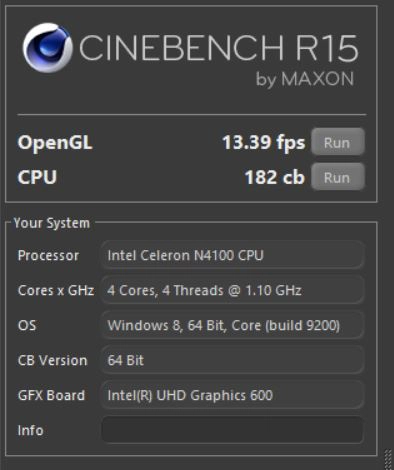394x470 pixels.
Task: Click the CINEBENCH R15 title text
Action: click(219, 48)
